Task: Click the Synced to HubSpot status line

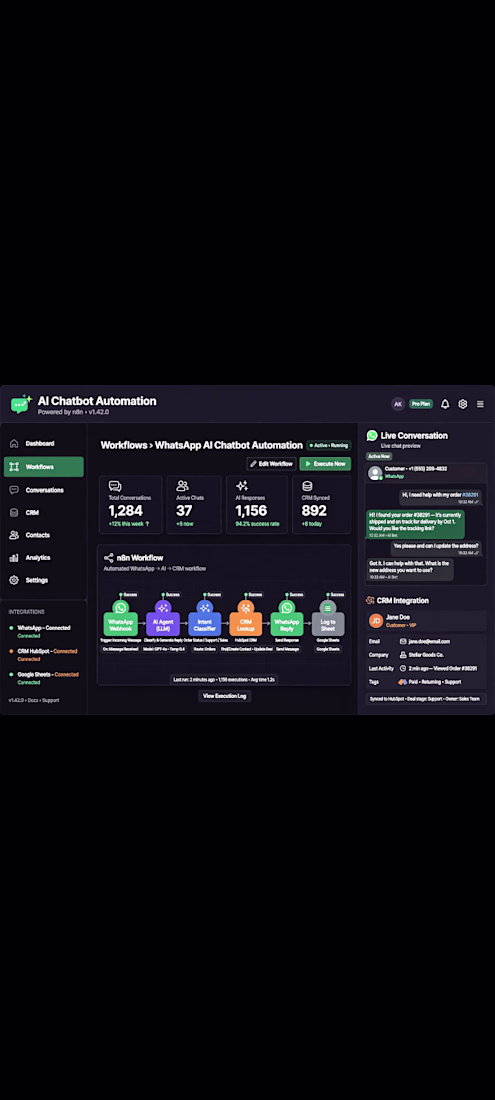Action: click(425, 699)
